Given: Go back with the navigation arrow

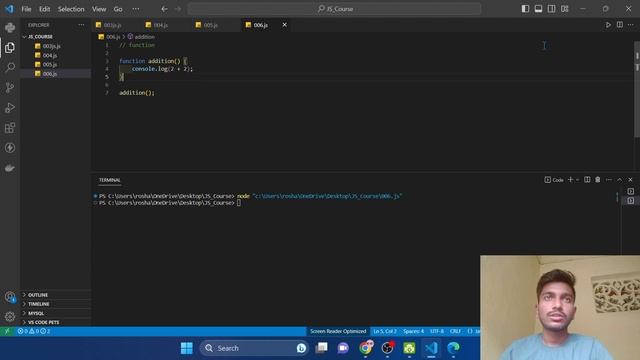Looking at the screenshot, I should (164, 9).
